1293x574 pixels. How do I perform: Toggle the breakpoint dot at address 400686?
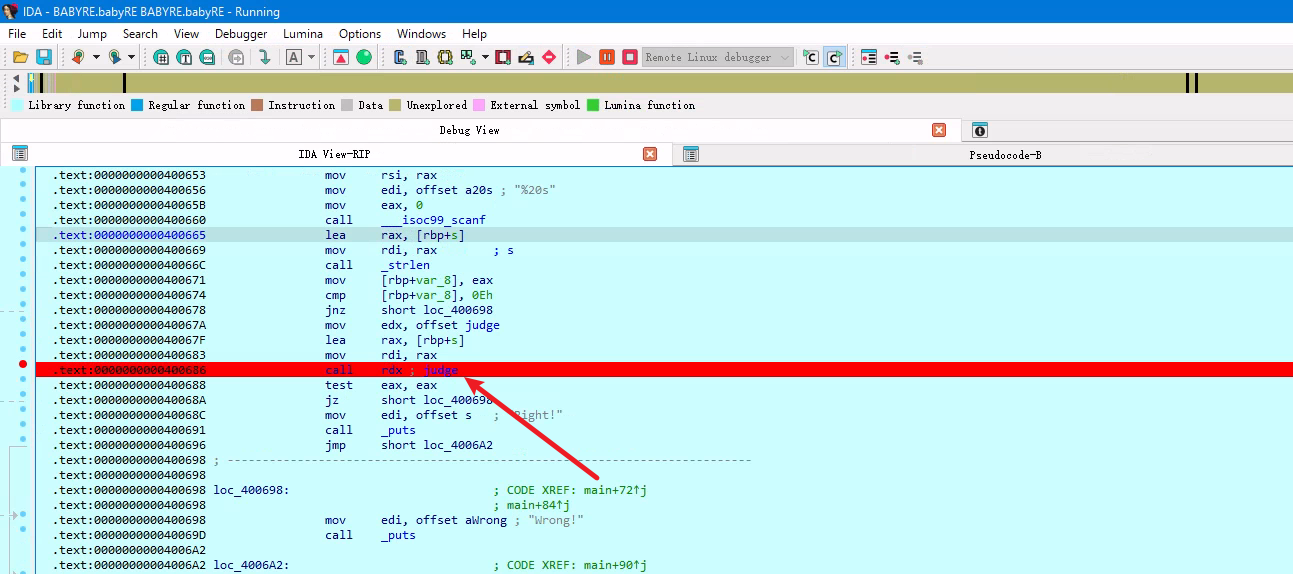(x=23, y=365)
